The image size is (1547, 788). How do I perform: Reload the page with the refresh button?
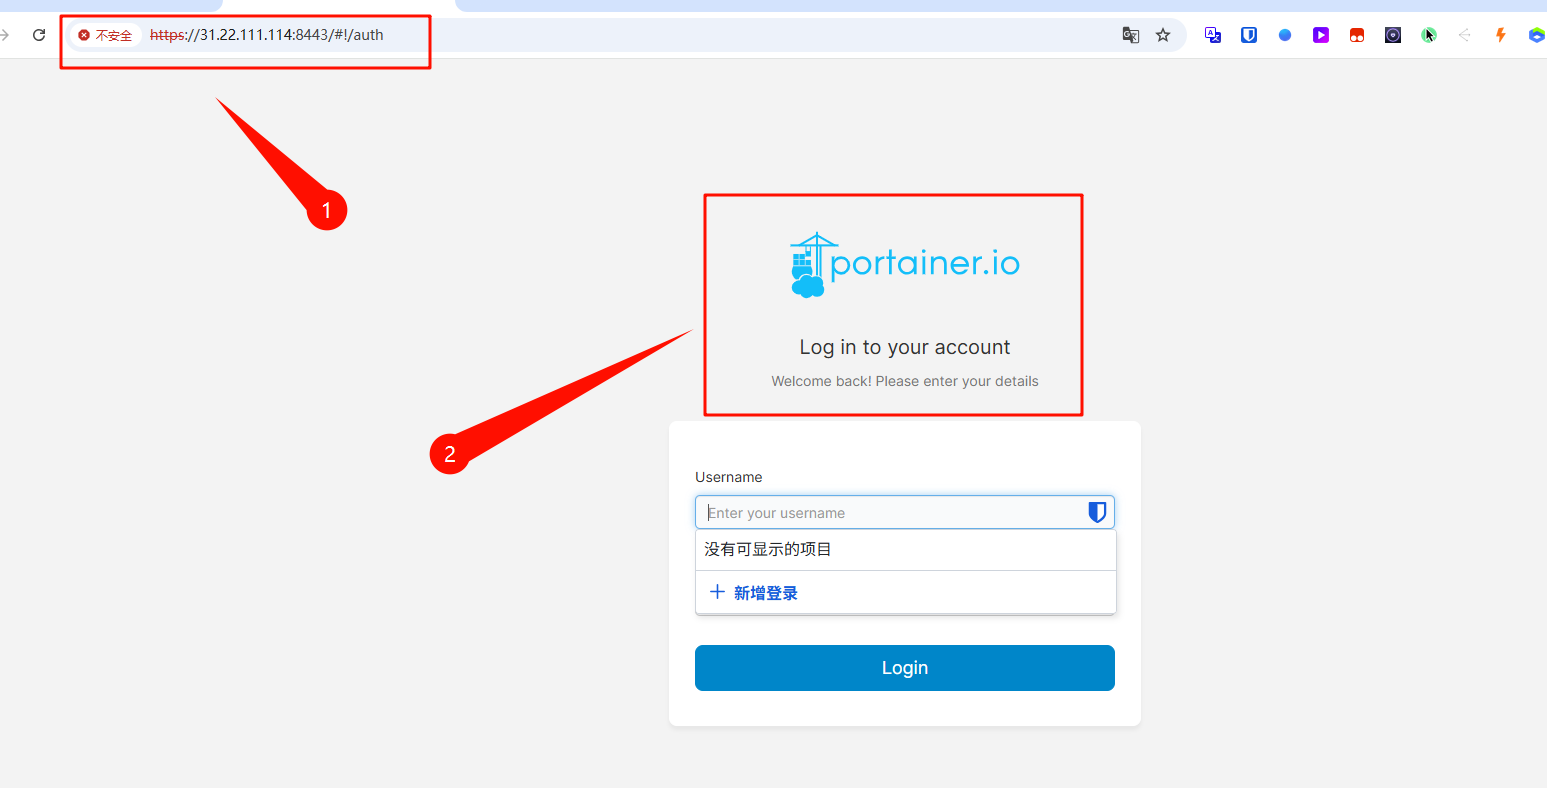[x=39, y=35]
